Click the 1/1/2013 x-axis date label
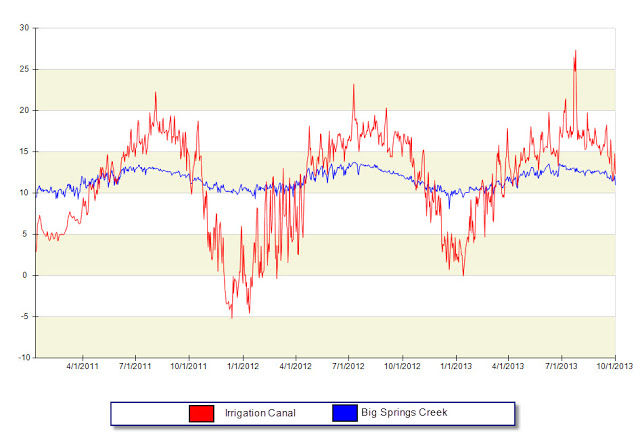 pyautogui.click(x=456, y=366)
